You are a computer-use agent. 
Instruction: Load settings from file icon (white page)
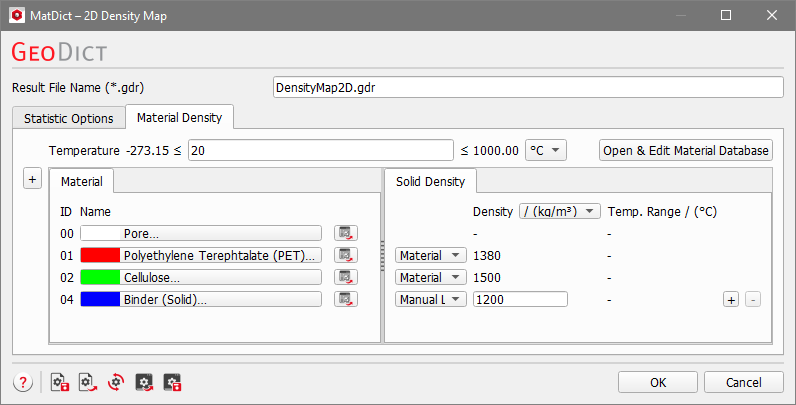(x=88, y=382)
